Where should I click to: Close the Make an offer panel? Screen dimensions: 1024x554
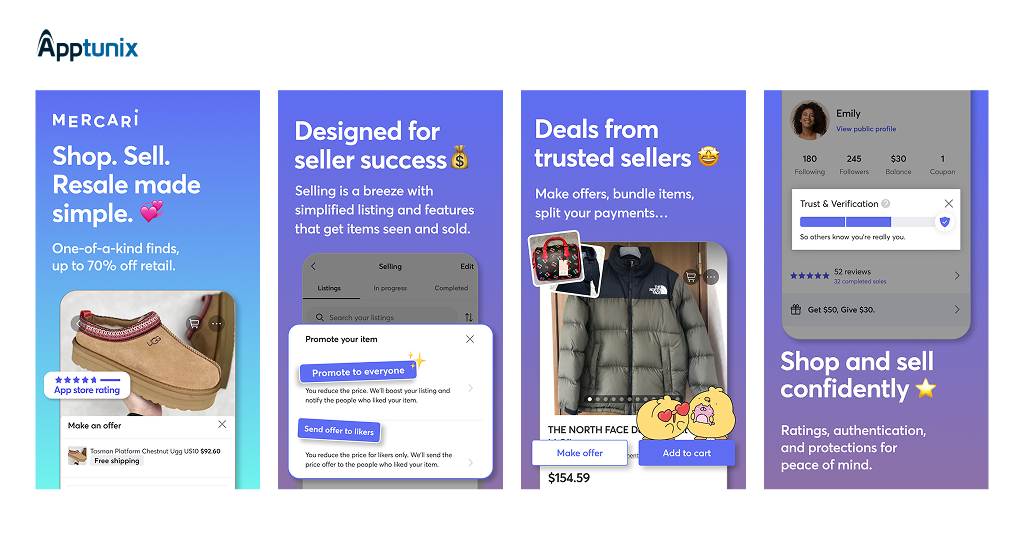tap(222, 425)
